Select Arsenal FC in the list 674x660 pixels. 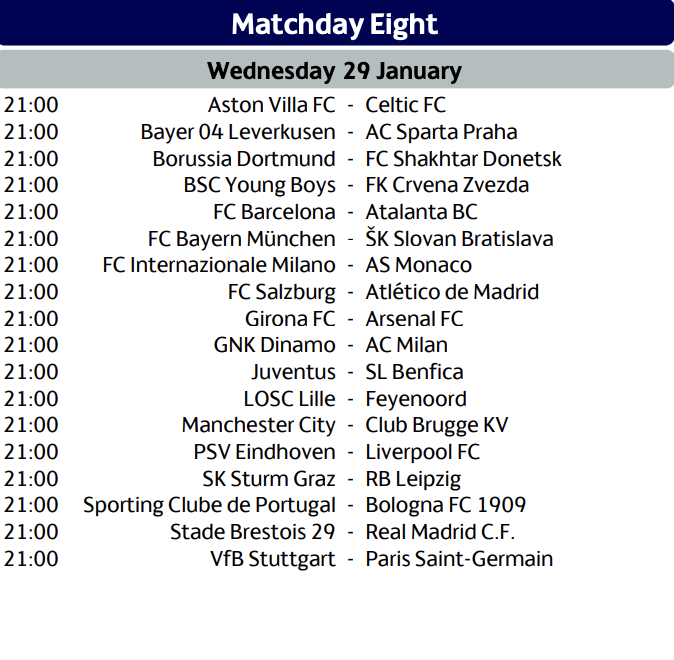coord(414,319)
